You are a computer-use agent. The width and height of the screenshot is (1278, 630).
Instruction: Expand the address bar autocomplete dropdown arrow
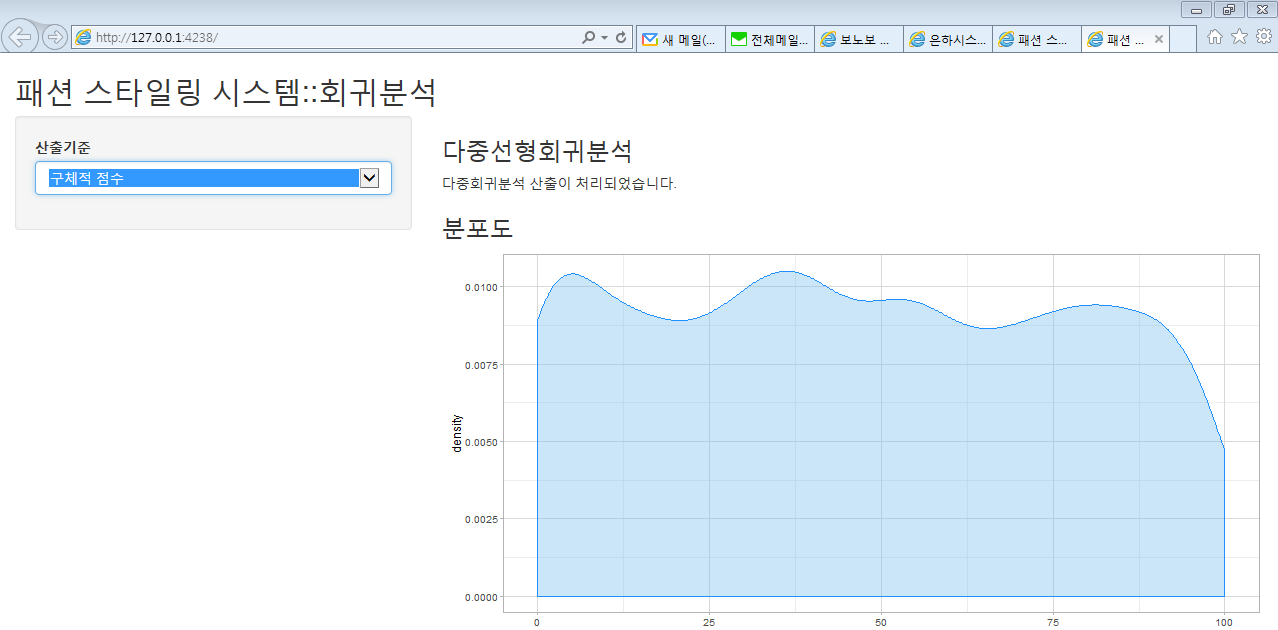[x=604, y=38]
